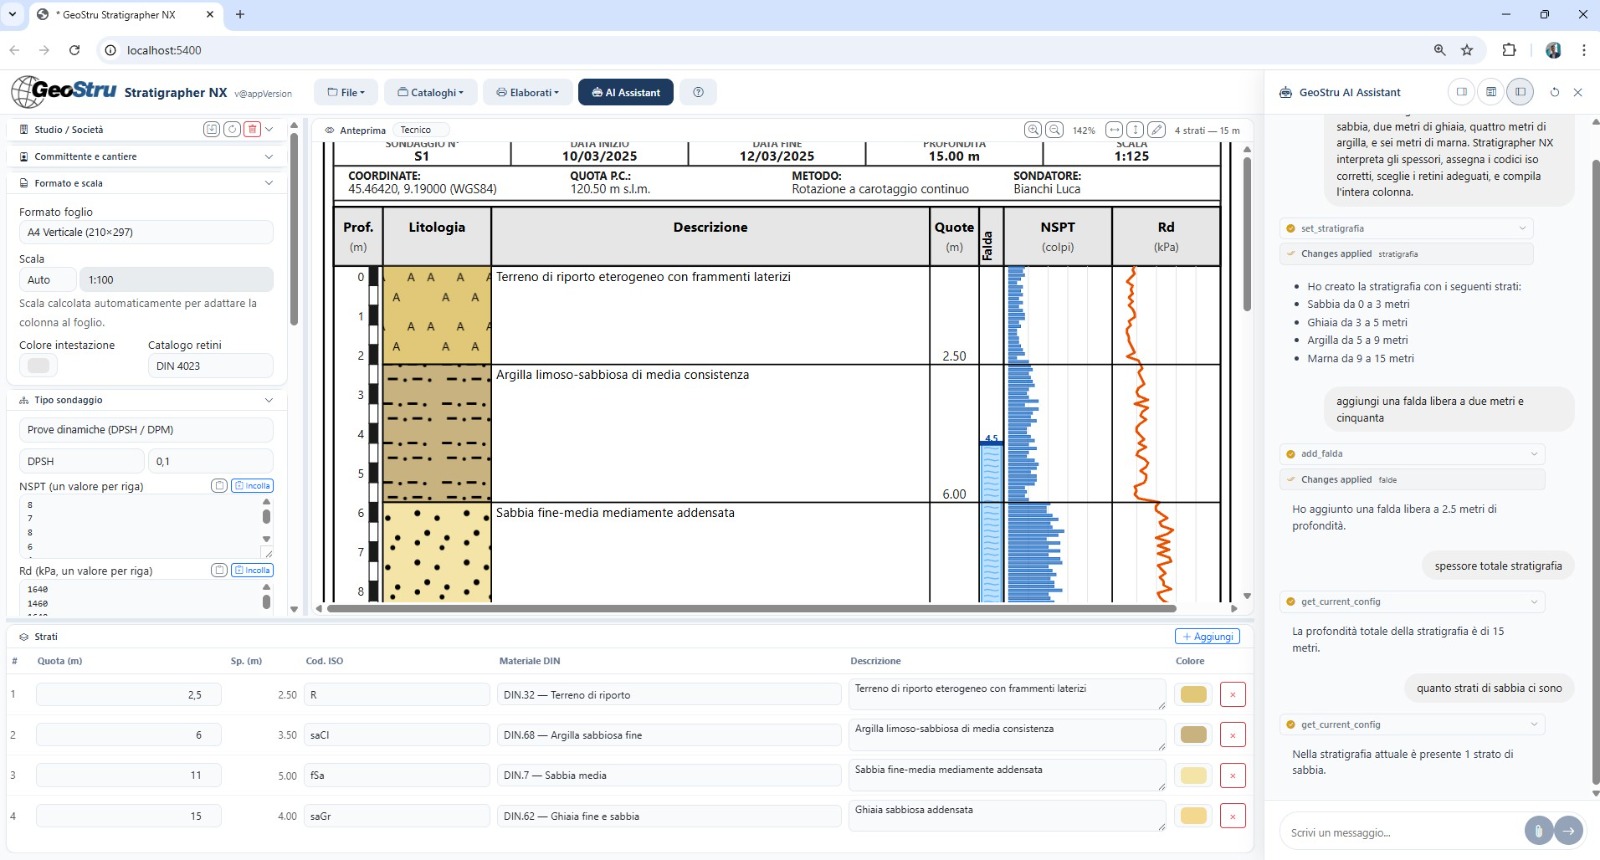The width and height of the screenshot is (1600, 860).
Task: Bookmark this page with the star icon
Action: [1467, 50]
